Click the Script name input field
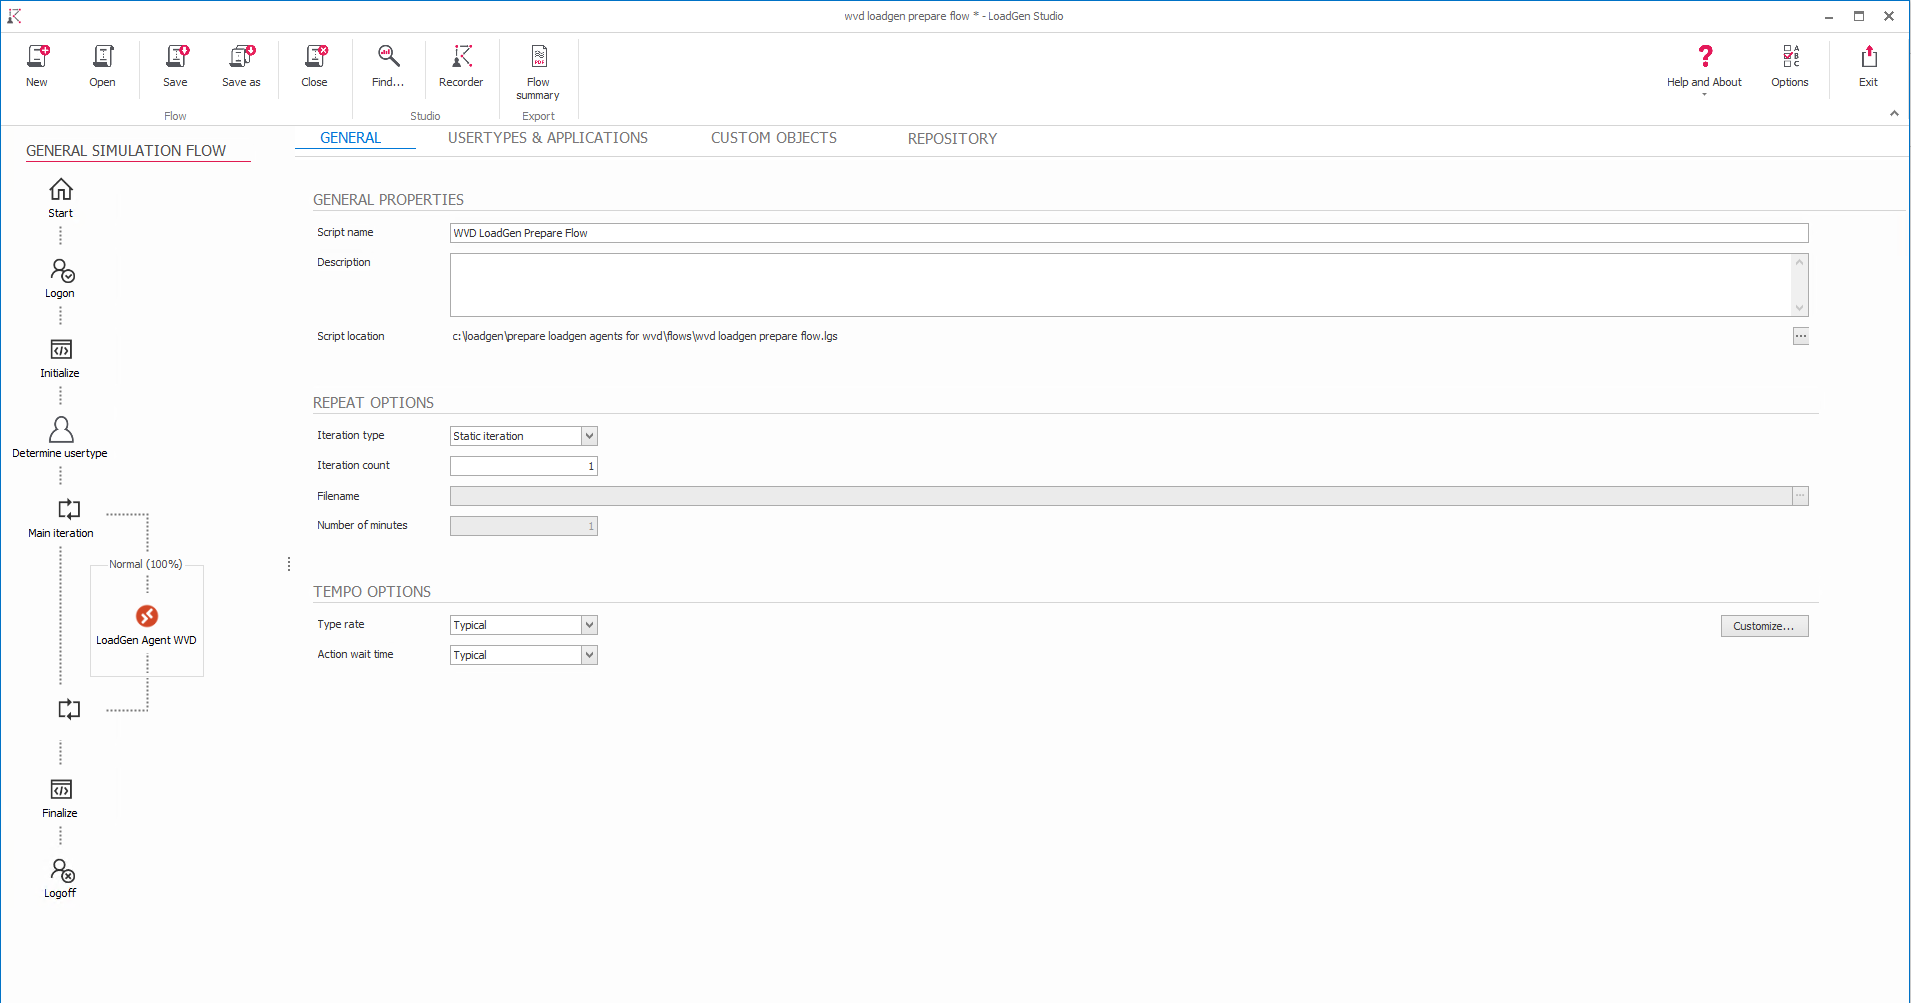Viewport: 1911px width, 1003px height. click(x=1128, y=233)
